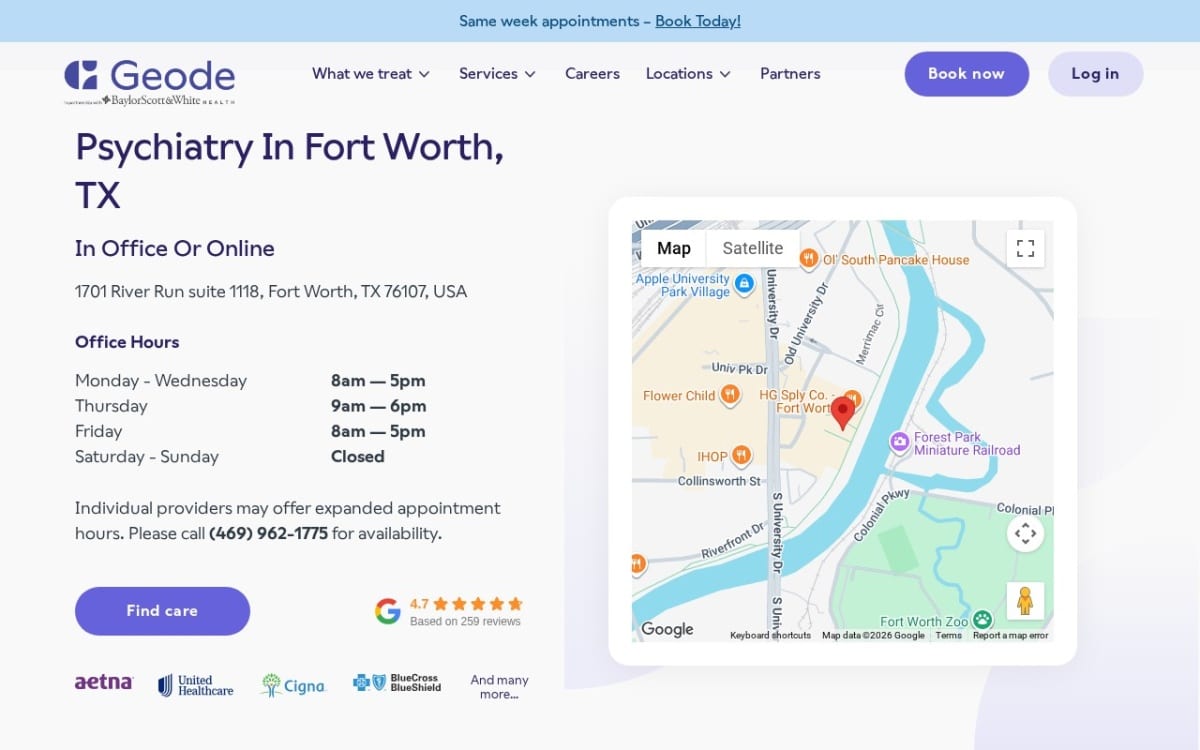The height and width of the screenshot is (750, 1200).
Task: Click the IHOP restaurant marker
Action: [741, 456]
